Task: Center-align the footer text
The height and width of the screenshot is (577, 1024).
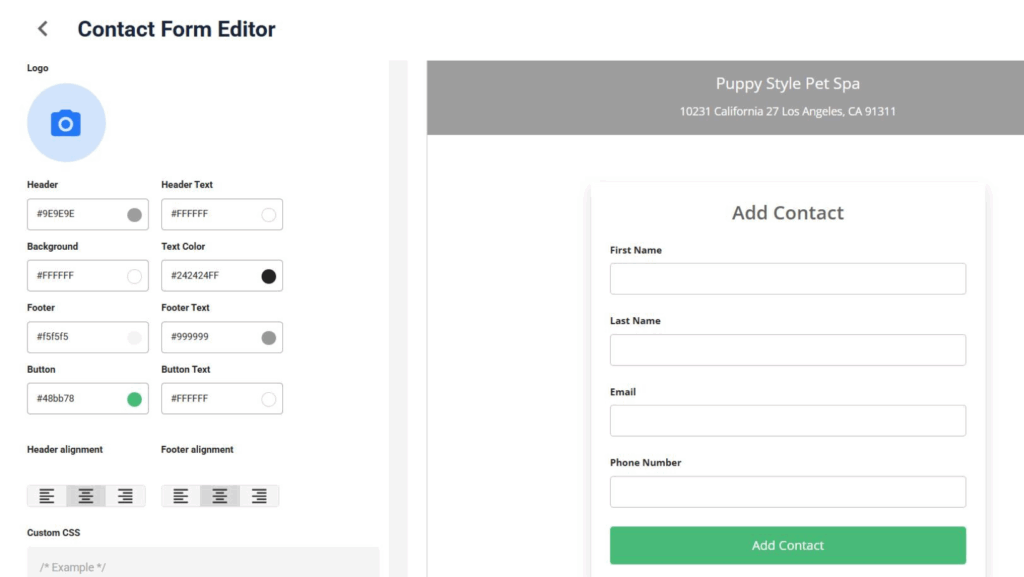Action: click(220, 496)
